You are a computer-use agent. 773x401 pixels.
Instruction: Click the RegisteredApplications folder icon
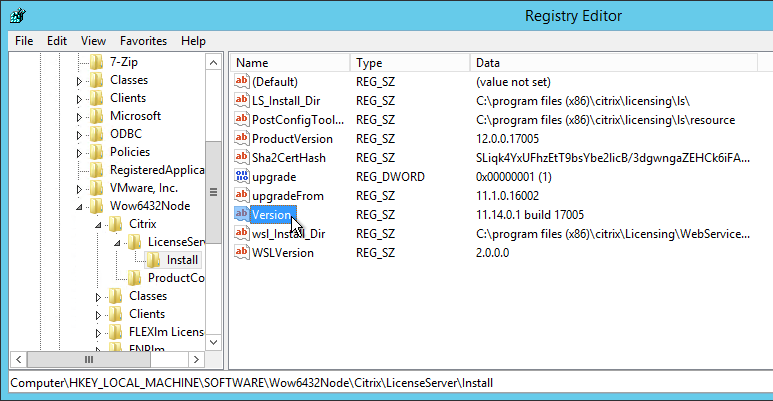pyautogui.click(x=97, y=170)
